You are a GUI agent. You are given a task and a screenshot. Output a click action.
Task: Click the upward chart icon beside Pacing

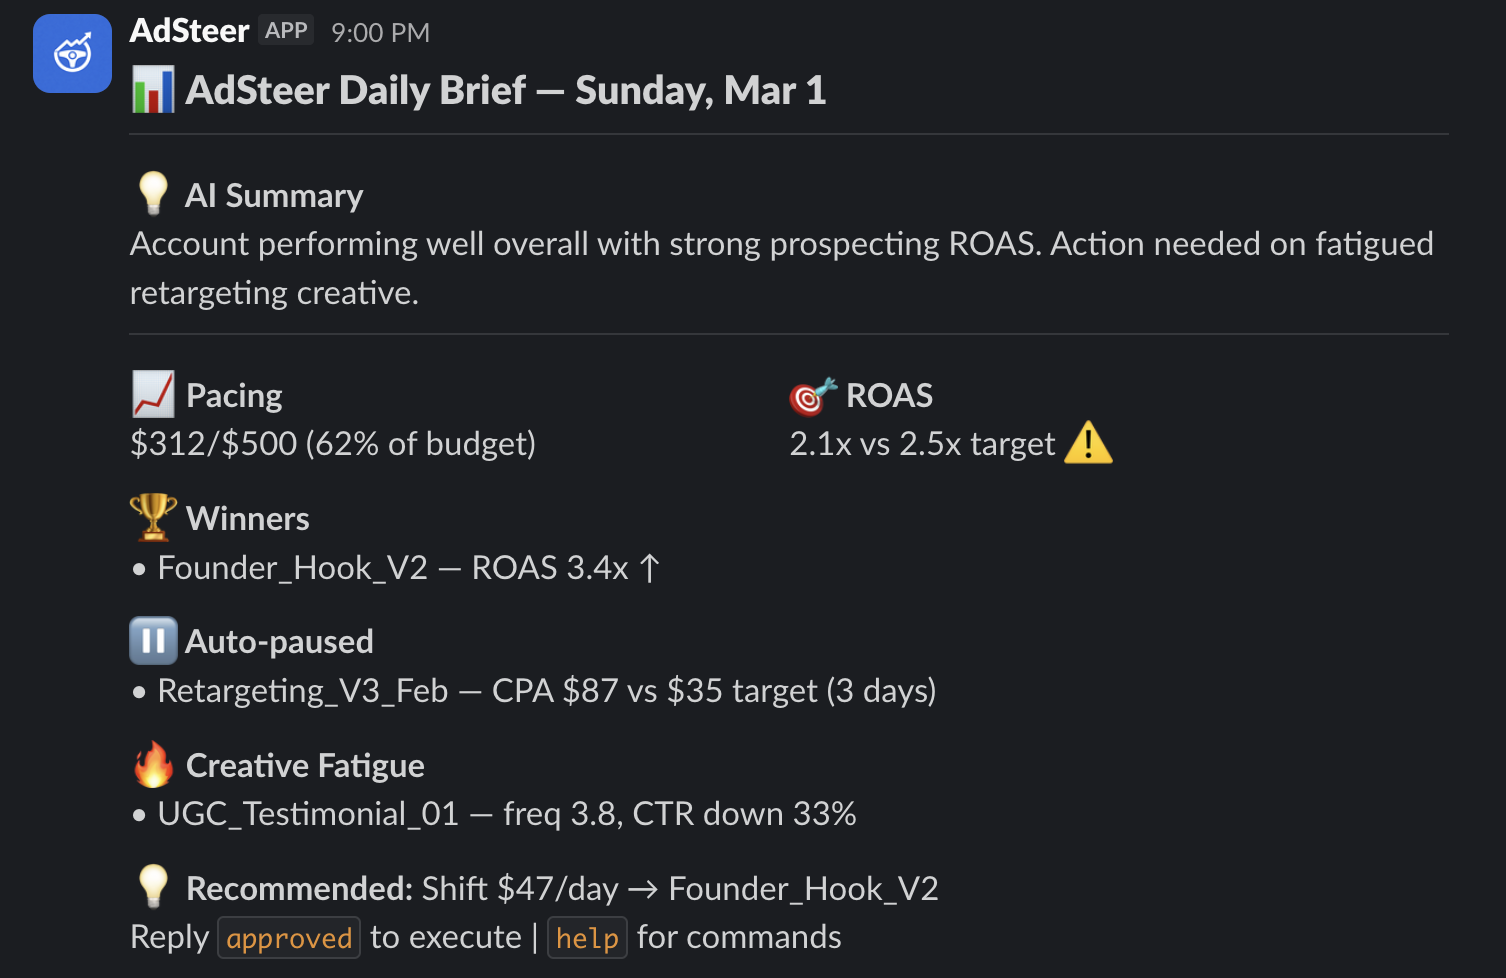pyautogui.click(x=152, y=394)
